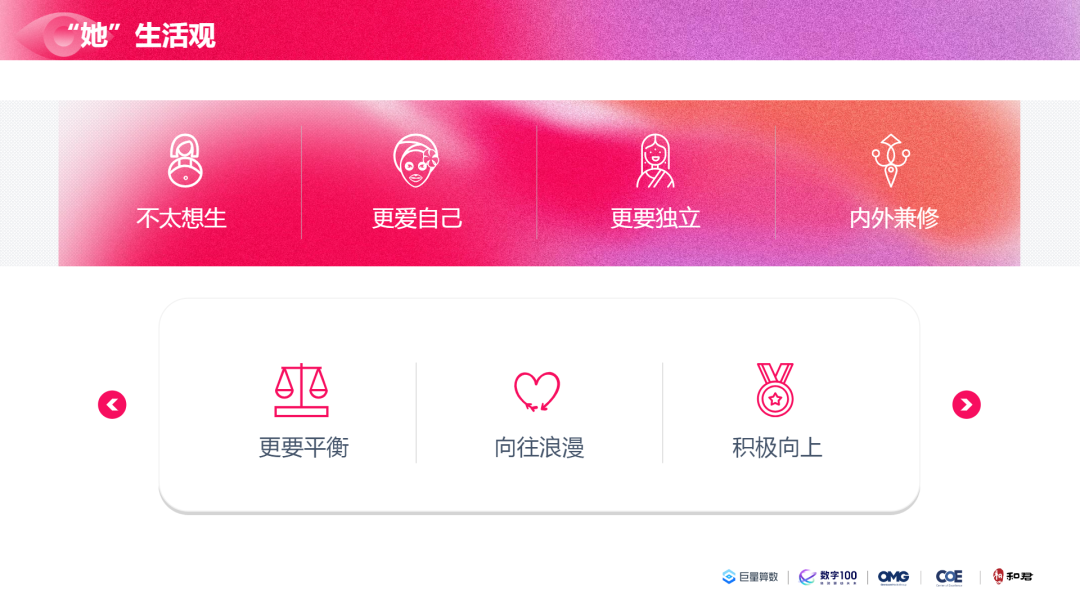Select the 更要独立 label
The image size is (1080, 608).
(655, 218)
